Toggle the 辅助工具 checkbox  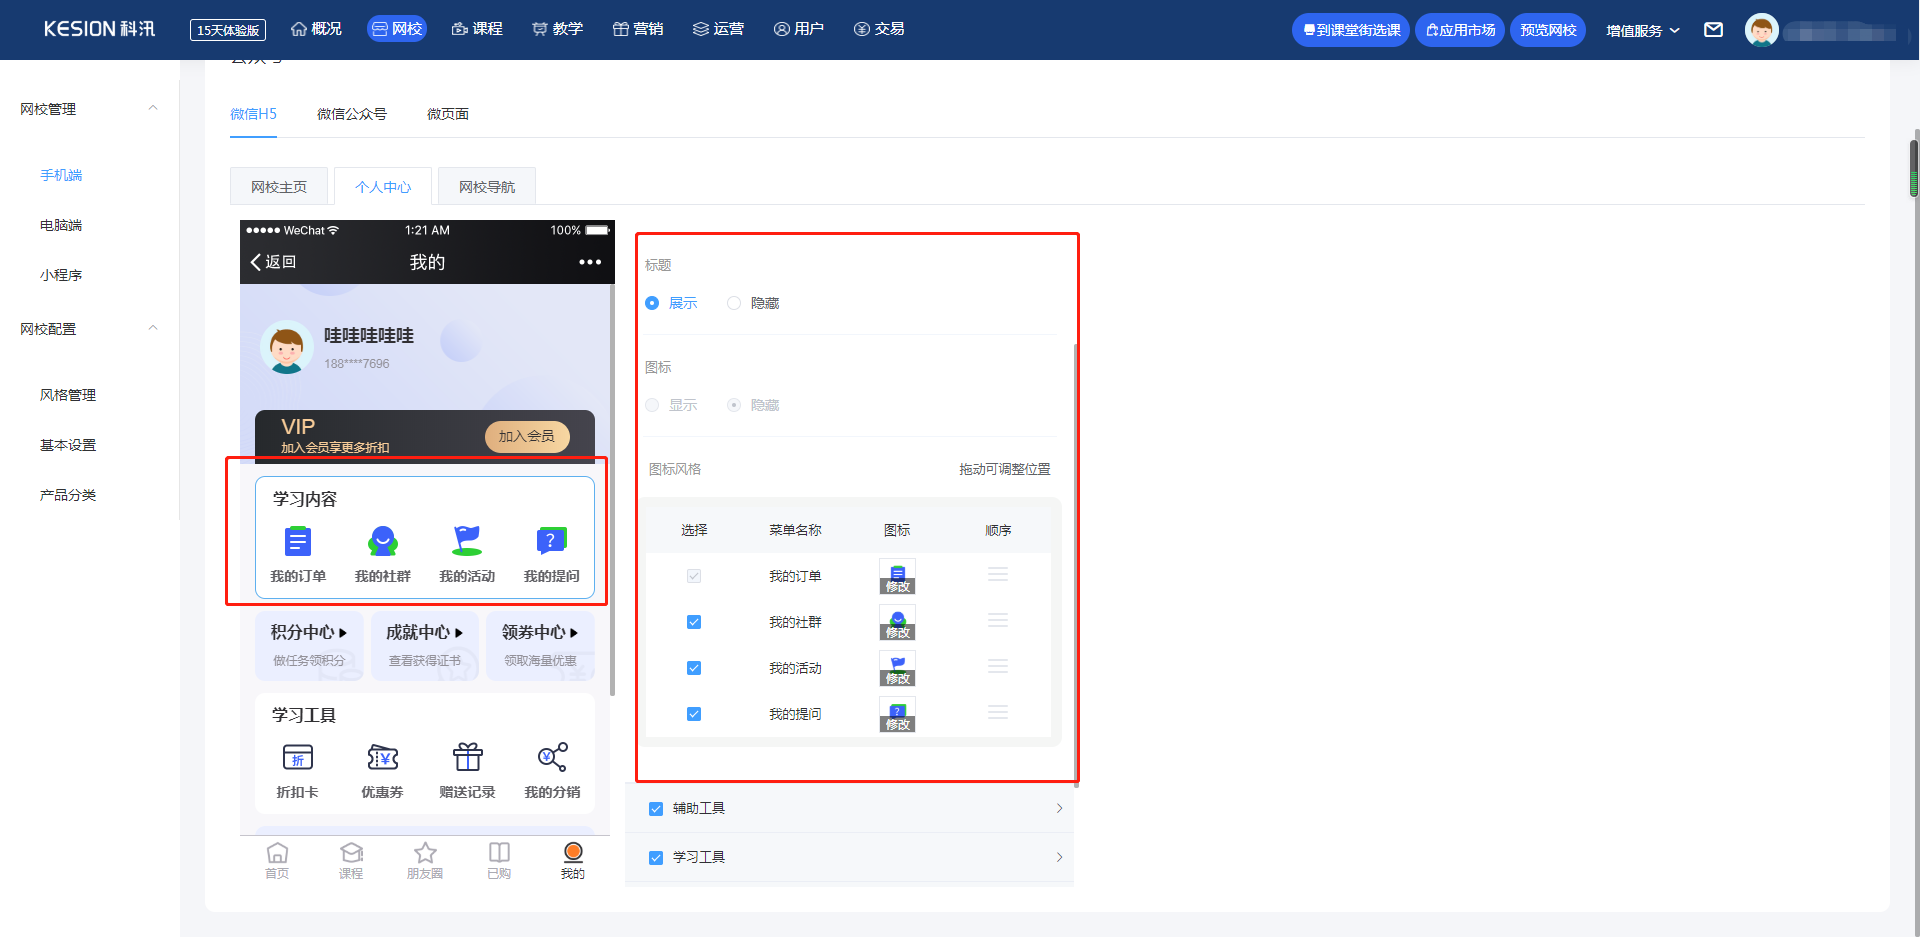coord(656,809)
